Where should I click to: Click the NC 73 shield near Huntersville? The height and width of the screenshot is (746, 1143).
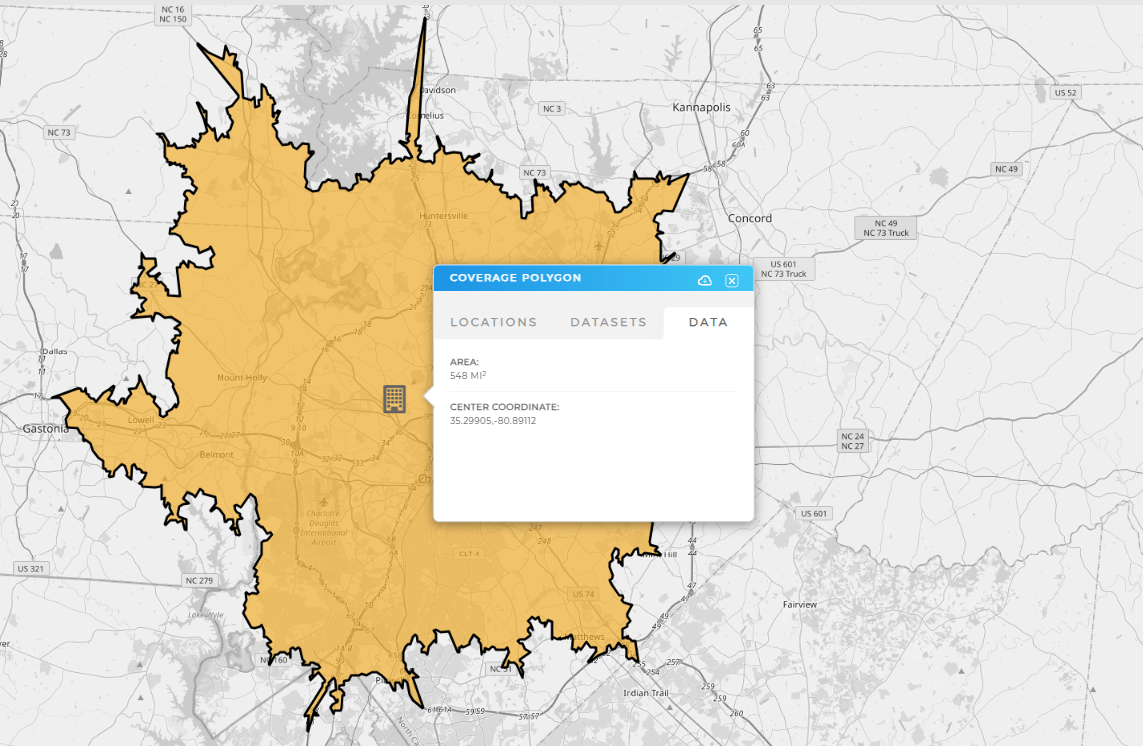click(x=534, y=173)
